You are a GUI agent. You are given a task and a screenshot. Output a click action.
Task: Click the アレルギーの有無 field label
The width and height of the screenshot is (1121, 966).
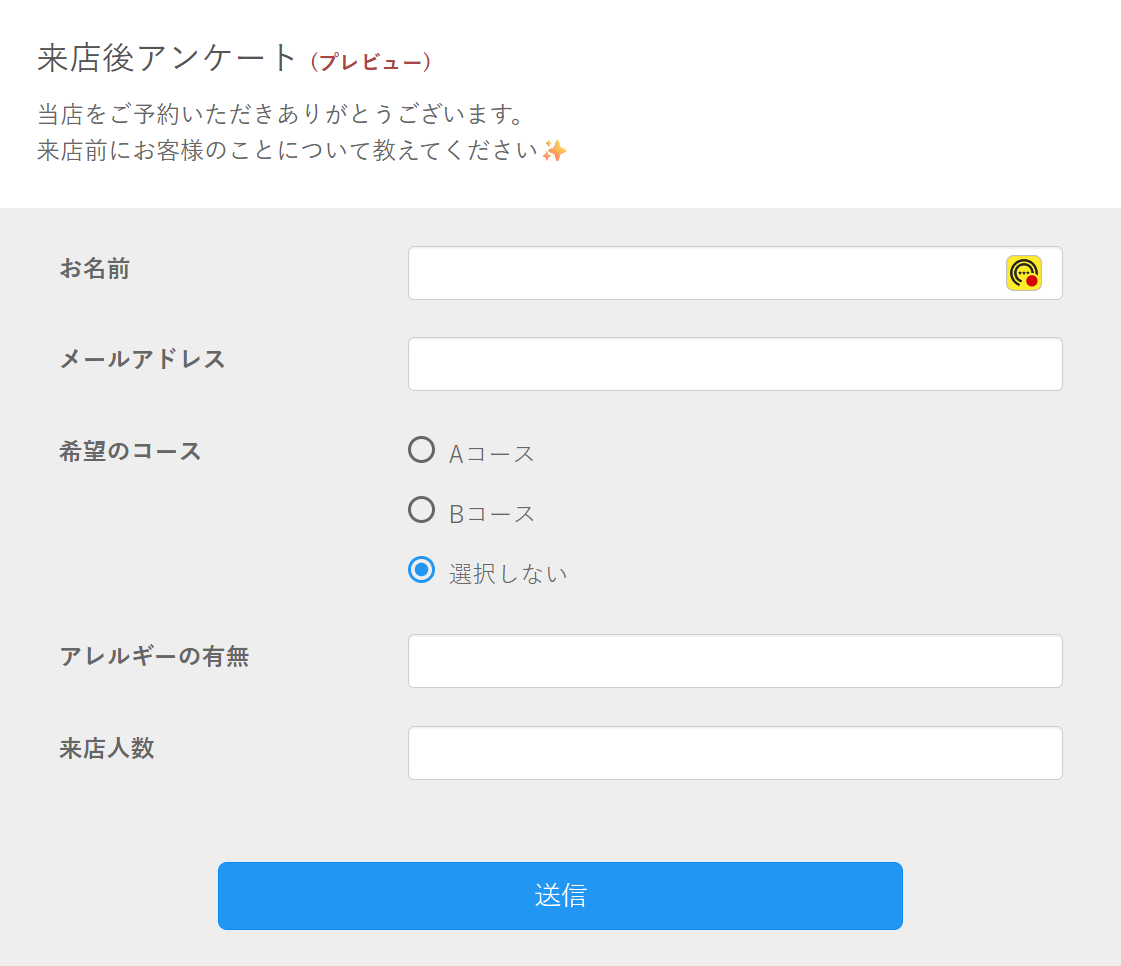(x=154, y=657)
